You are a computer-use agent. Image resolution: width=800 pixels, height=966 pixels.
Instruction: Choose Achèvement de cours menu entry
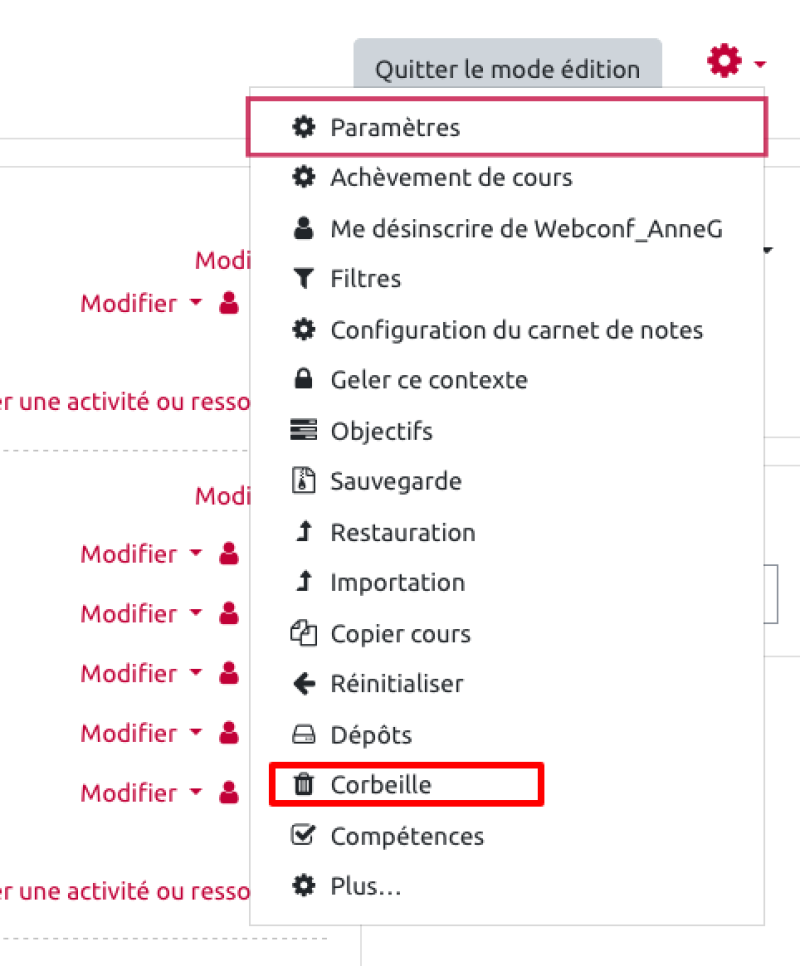pos(451,178)
